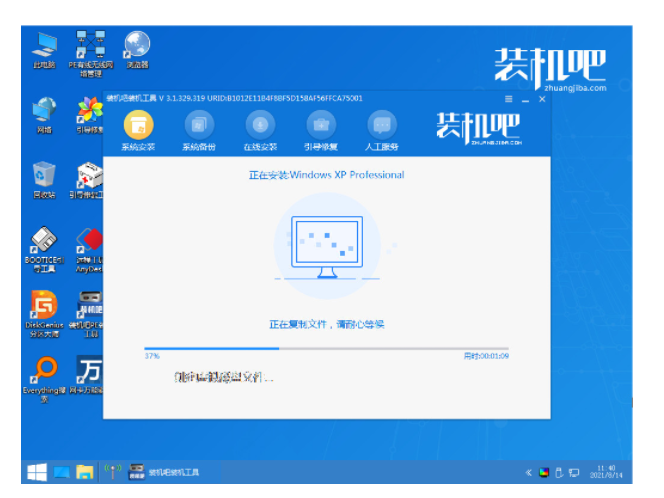
Task: Click the USB device tray icon
Action: [559, 473]
